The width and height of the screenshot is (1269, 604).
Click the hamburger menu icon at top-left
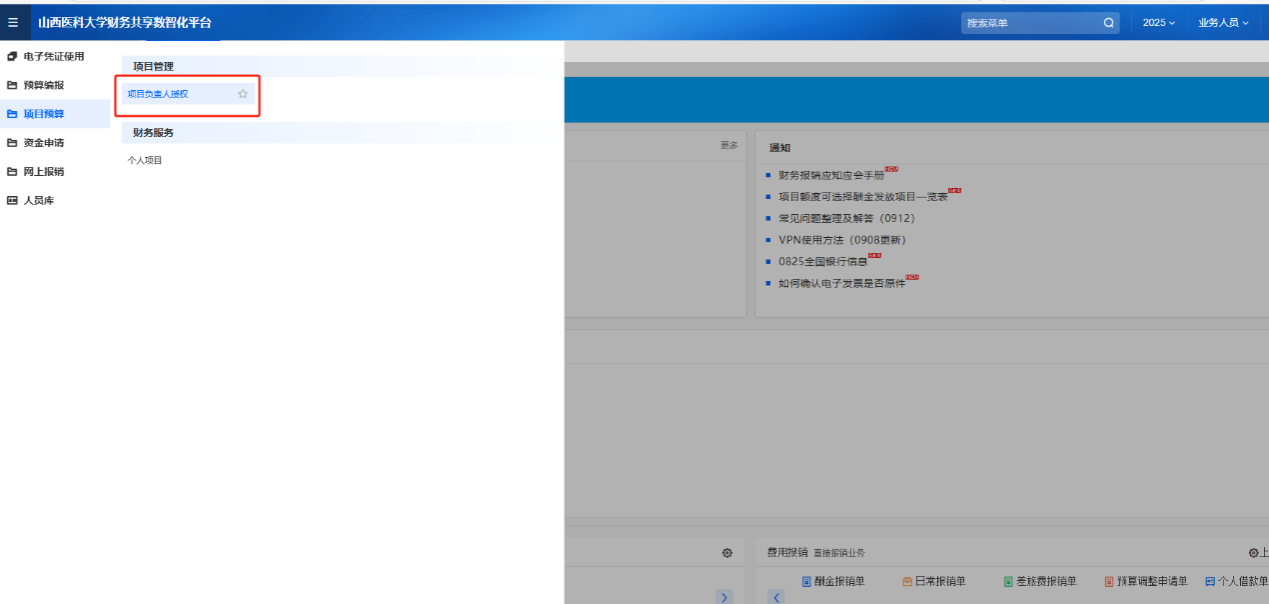[13, 22]
